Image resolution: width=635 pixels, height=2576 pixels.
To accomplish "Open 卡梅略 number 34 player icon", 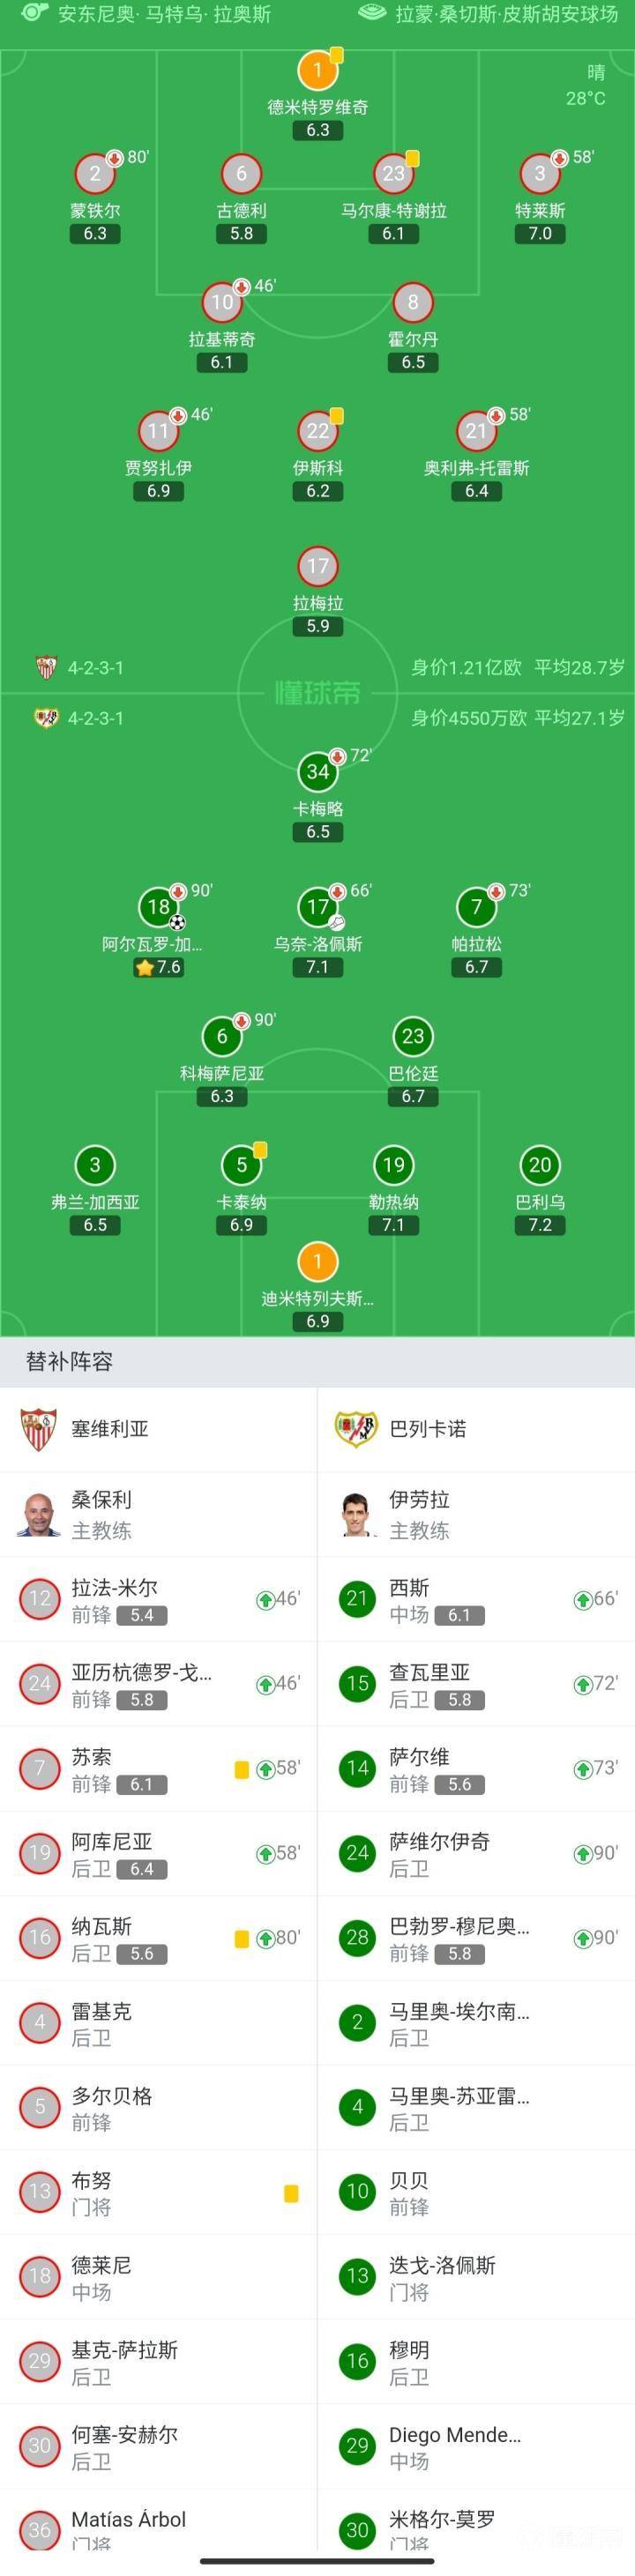I will [318, 771].
